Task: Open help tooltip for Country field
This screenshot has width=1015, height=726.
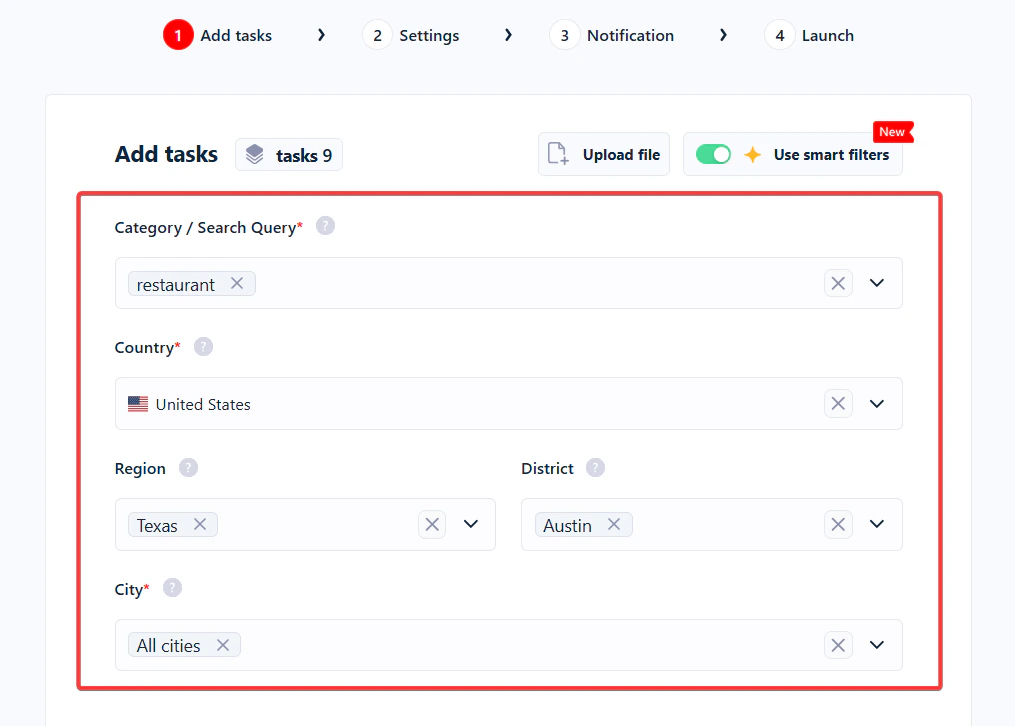Action: [203, 347]
